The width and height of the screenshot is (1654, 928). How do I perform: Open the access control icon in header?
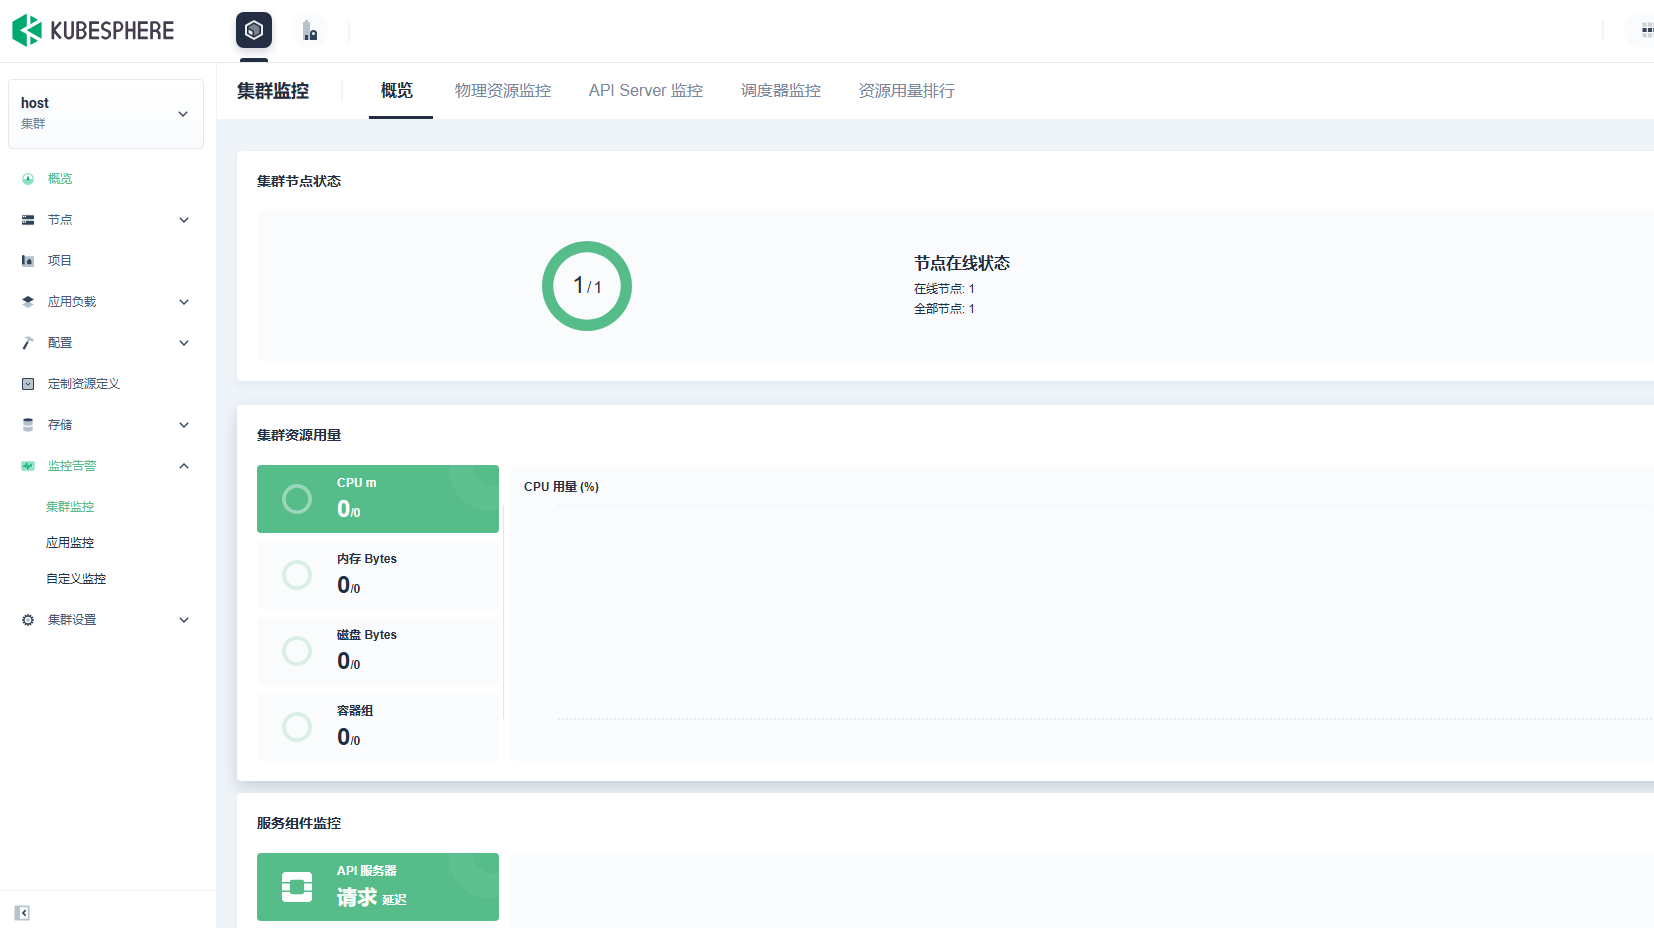[310, 31]
